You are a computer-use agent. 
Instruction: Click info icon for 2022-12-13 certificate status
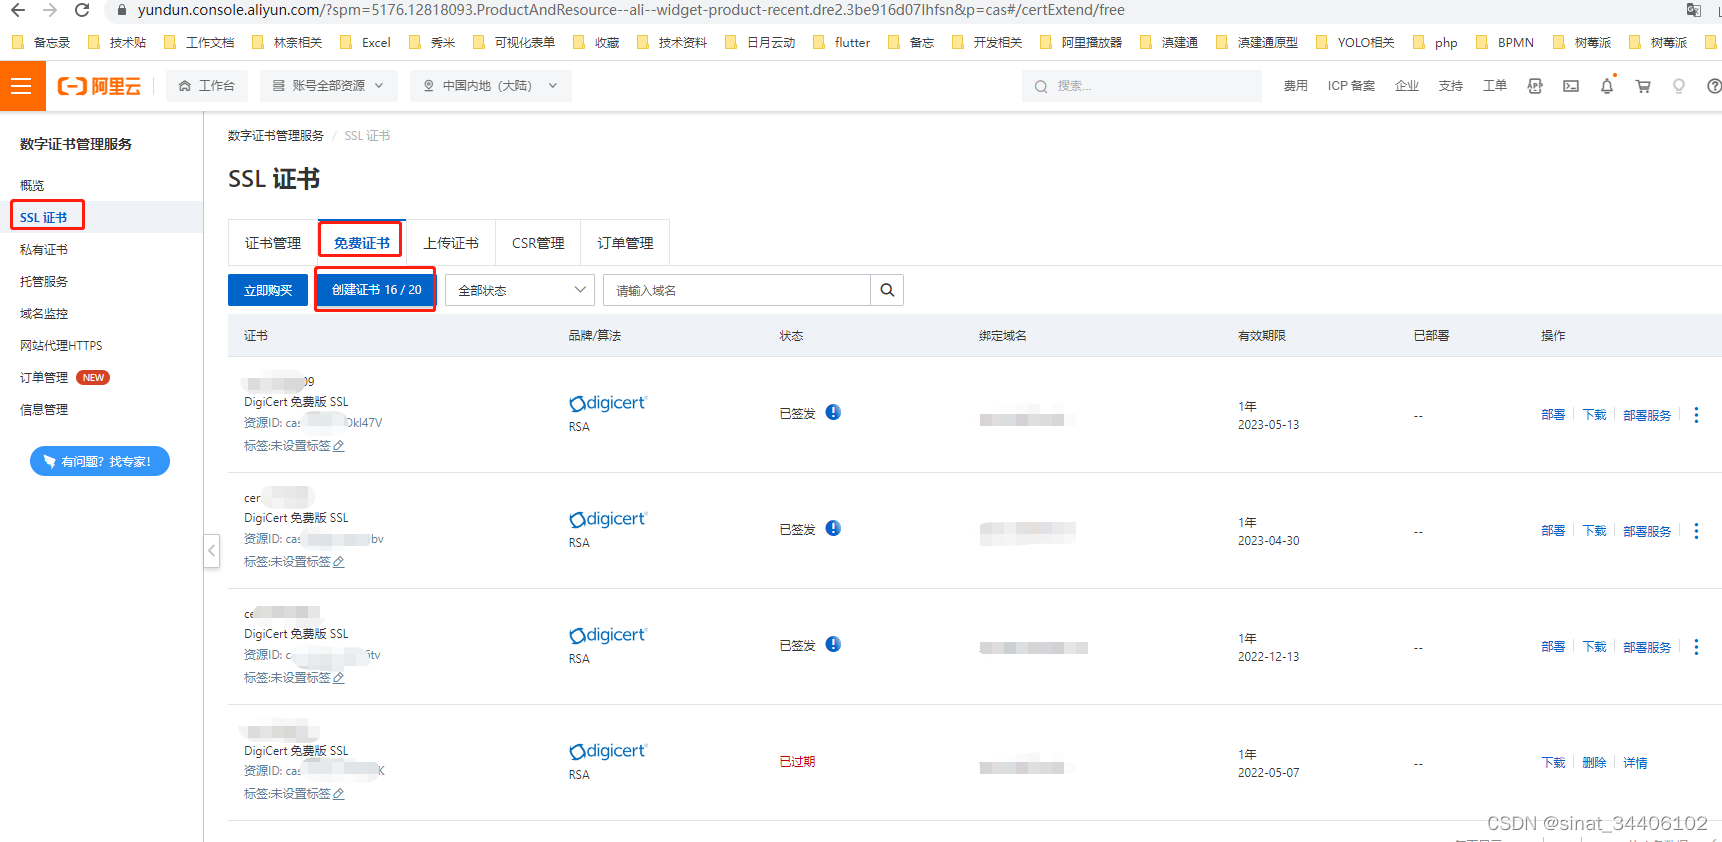point(833,644)
